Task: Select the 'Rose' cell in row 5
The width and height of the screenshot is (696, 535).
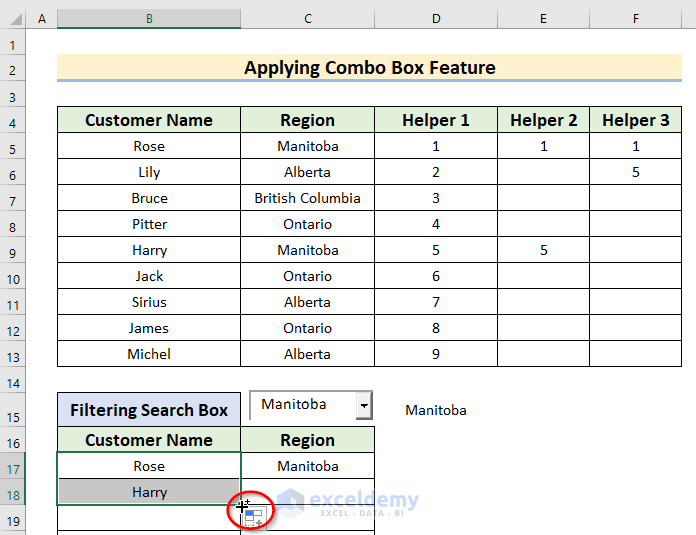Action: tap(149, 146)
